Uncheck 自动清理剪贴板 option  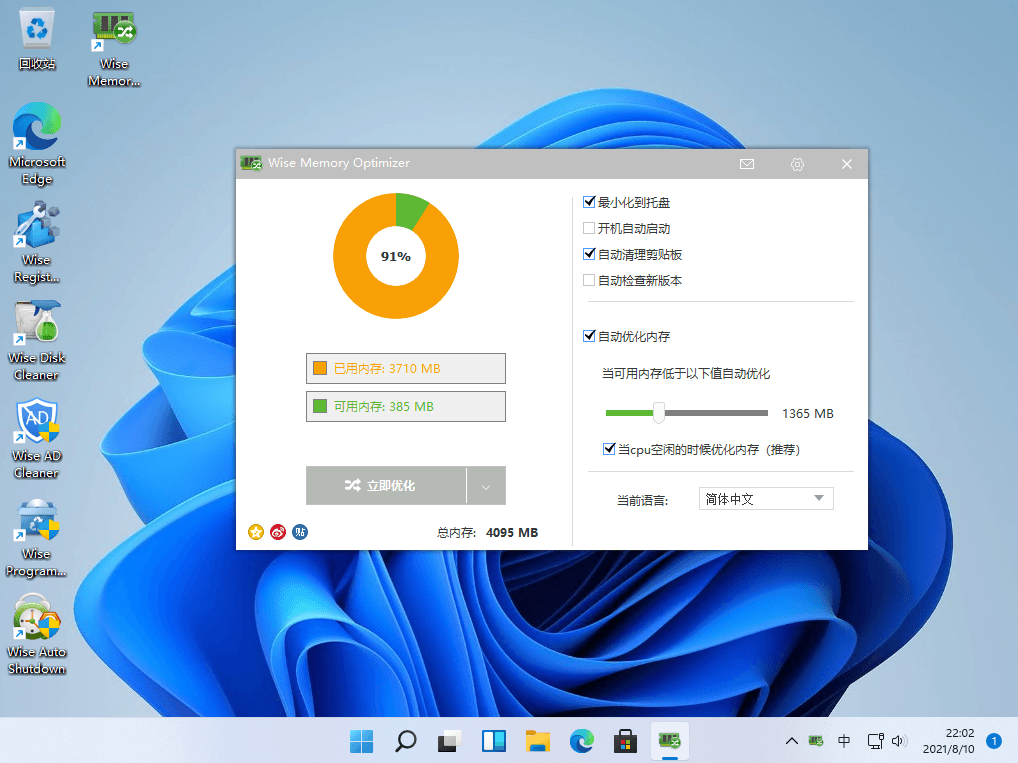coord(589,254)
